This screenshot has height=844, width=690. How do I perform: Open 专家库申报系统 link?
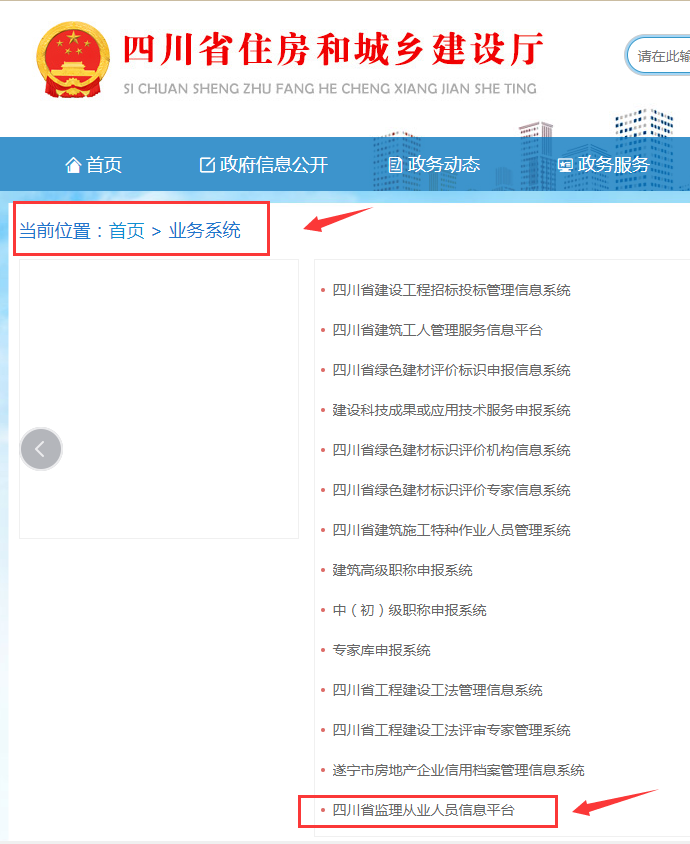tap(381, 650)
